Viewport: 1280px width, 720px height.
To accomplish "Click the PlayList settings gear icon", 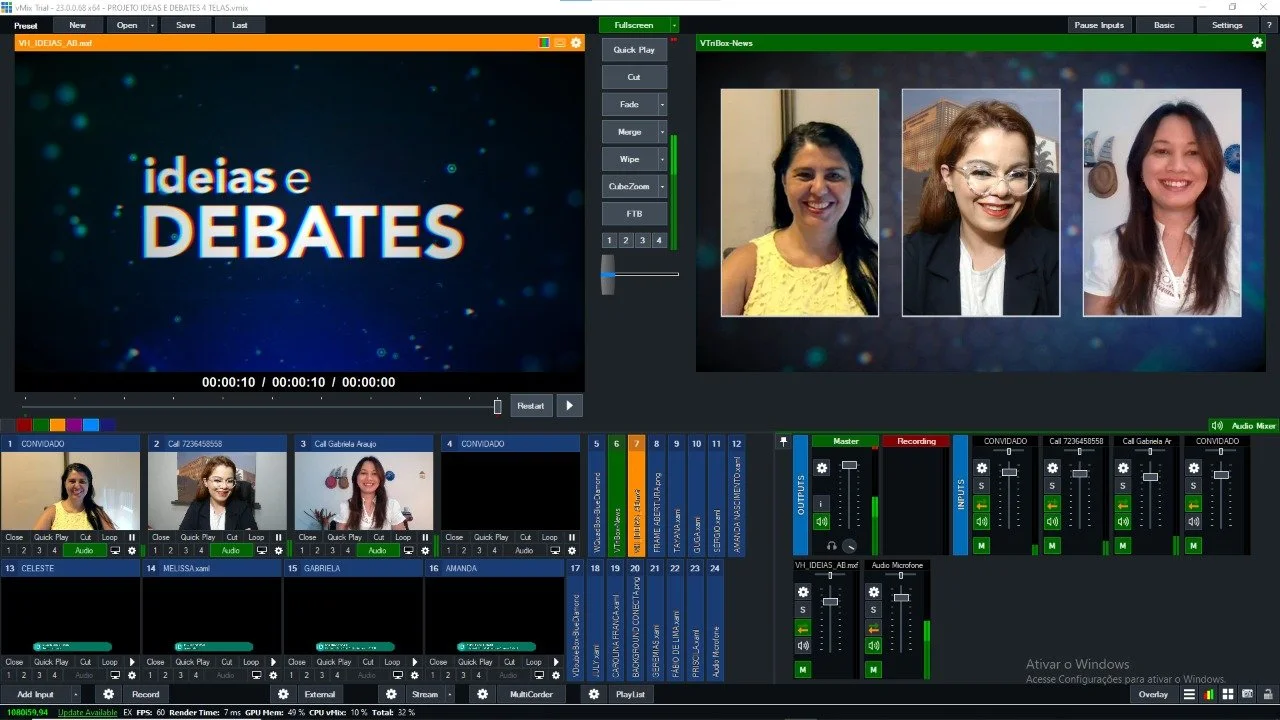I will click(x=594, y=694).
